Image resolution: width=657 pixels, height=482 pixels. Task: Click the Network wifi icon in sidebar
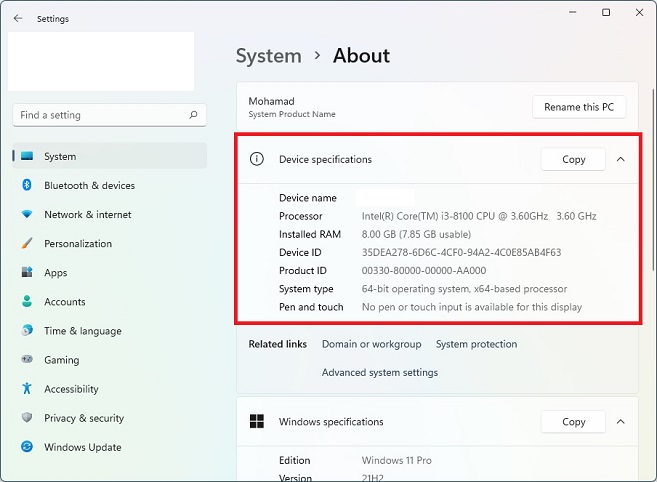pos(27,214)
